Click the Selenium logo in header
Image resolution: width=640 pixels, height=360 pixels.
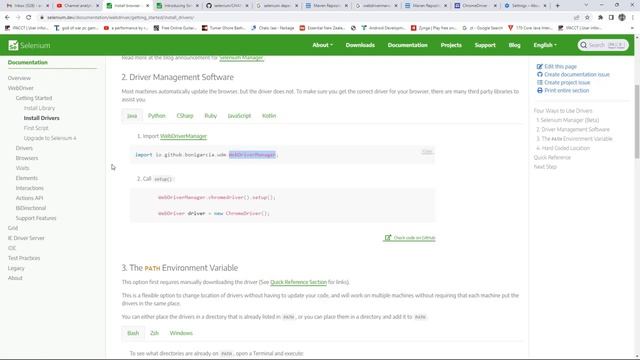[29, 45]
